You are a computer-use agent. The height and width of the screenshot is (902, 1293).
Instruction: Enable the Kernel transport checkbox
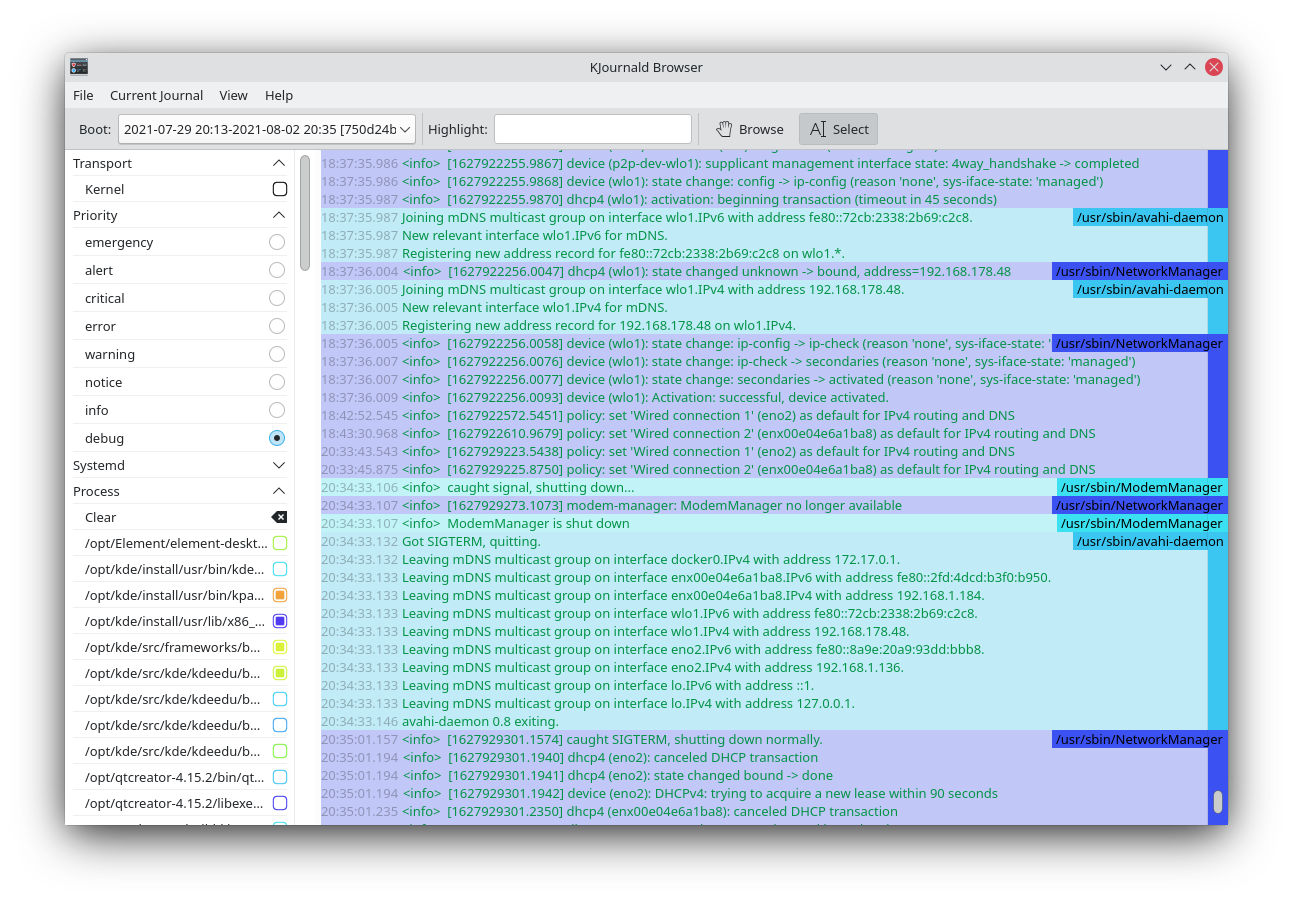click(x=280, y=189)
